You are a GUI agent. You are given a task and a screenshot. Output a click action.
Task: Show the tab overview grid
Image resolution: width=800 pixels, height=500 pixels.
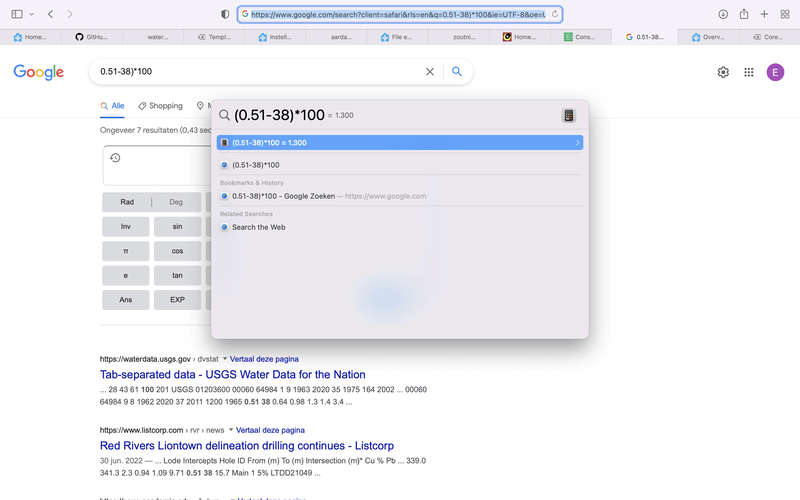[x=785, y=14]
